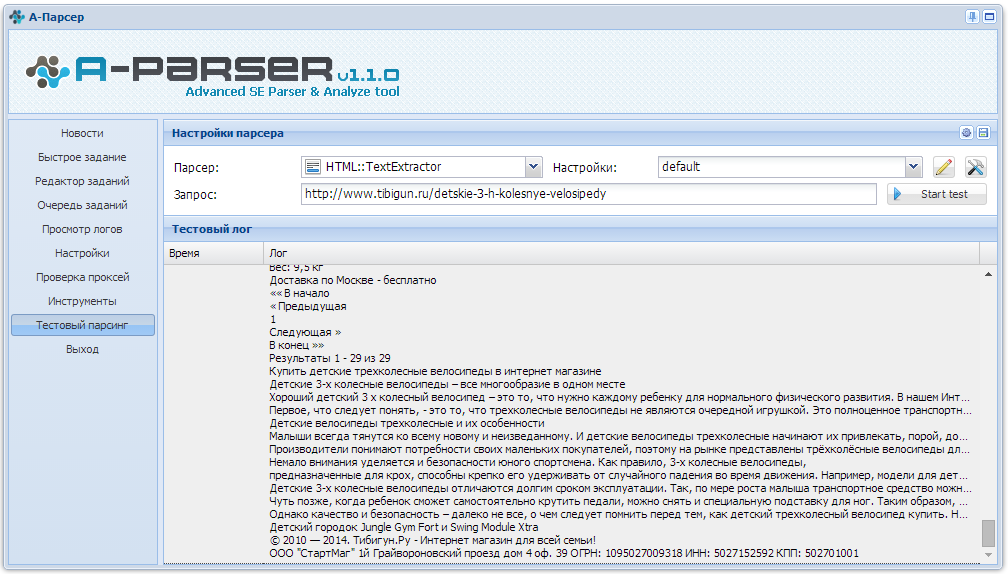Open the wrench and screwdriver tools icon
Image resolution: width=1008 pixels, height=574 pixels.
pyautogui.click(x=975, y=167)
